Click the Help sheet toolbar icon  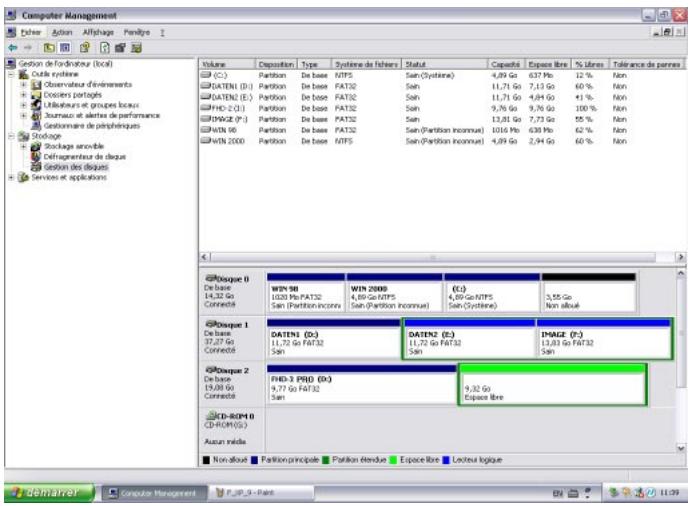[x=105, y=48]
